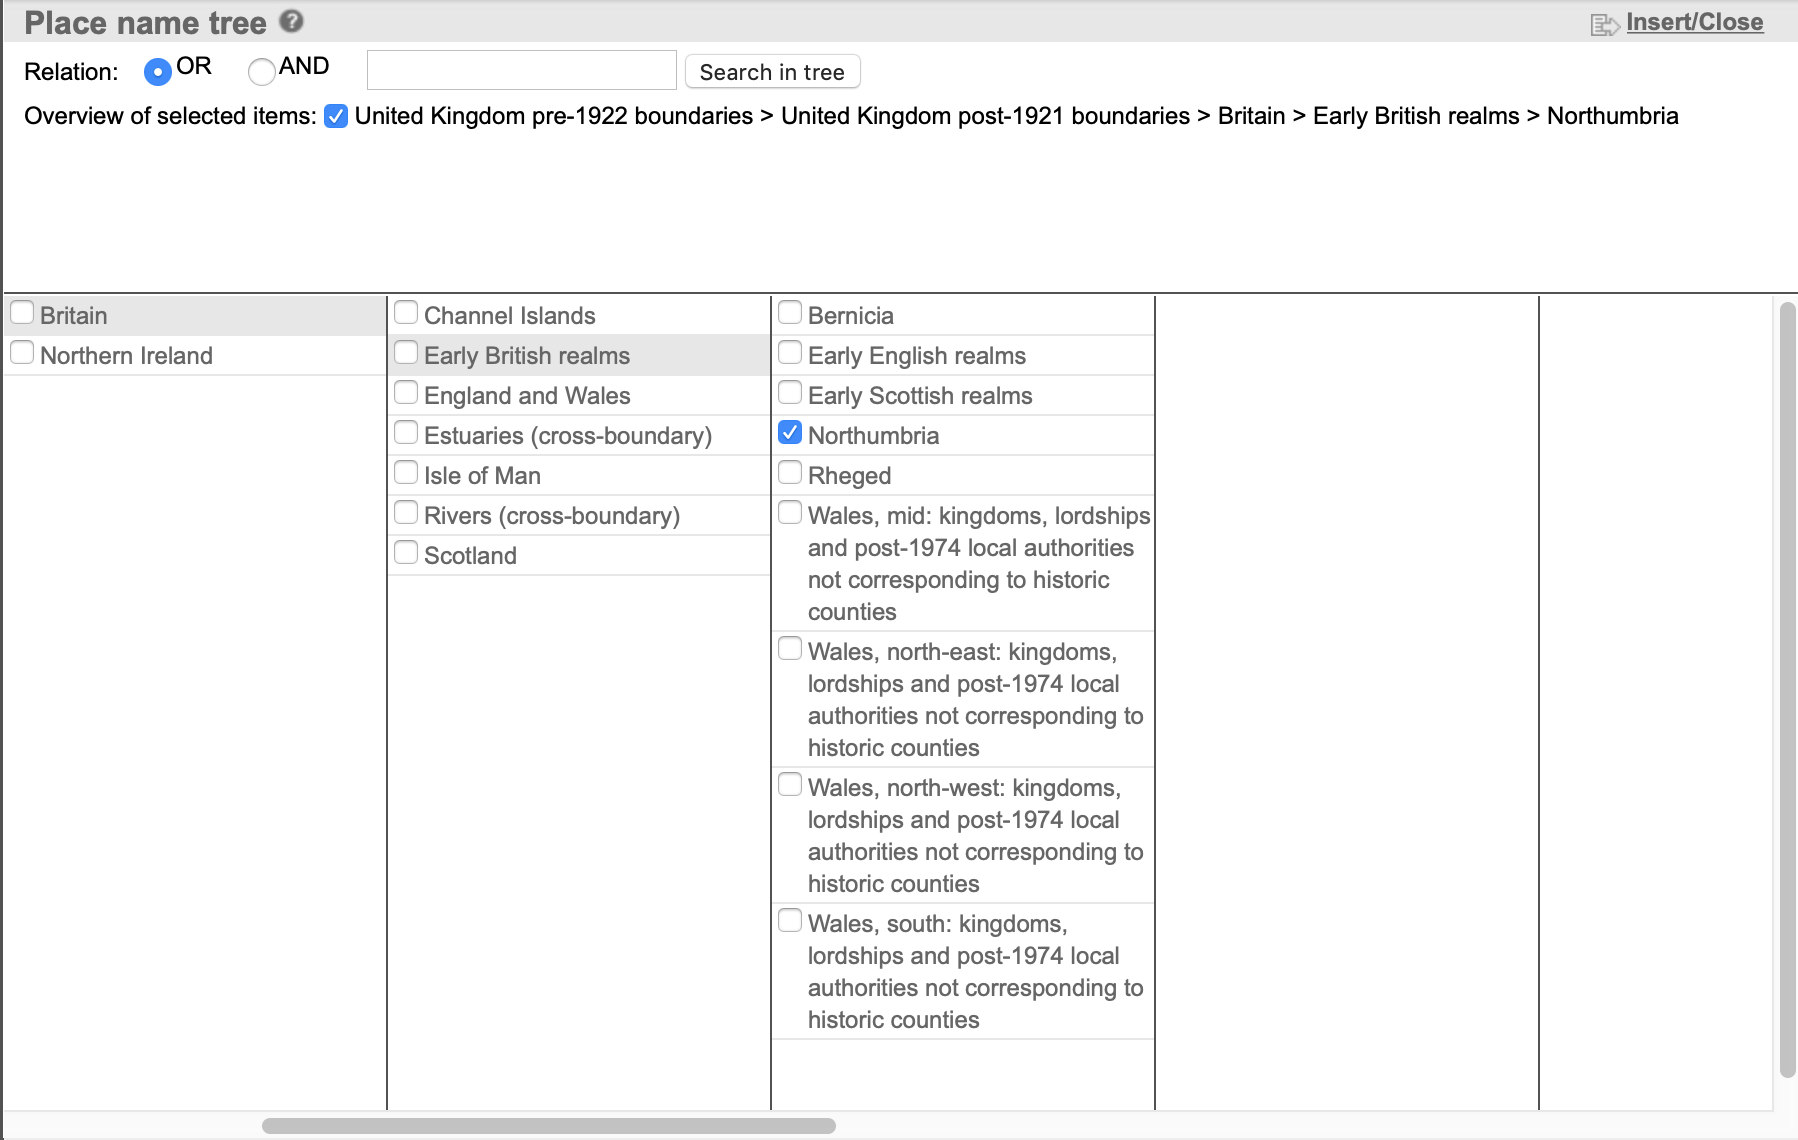This screenshot has height=1140, width=1798.
Task: Expand the Britain tree item
Action: pos(74,316)
